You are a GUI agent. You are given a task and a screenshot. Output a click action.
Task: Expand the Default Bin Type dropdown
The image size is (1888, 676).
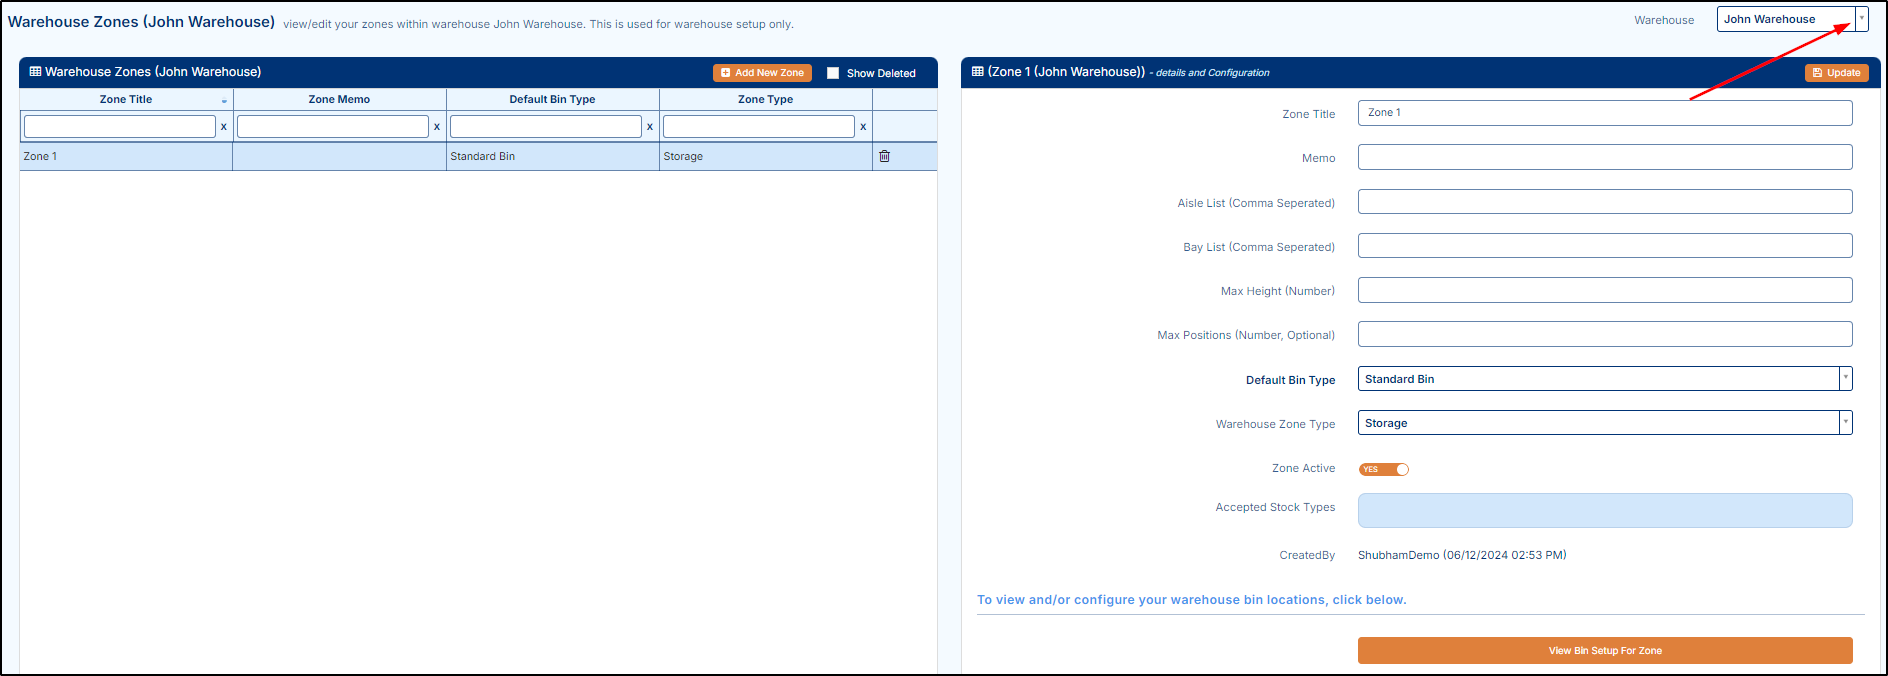click(x=1845, y=379)
